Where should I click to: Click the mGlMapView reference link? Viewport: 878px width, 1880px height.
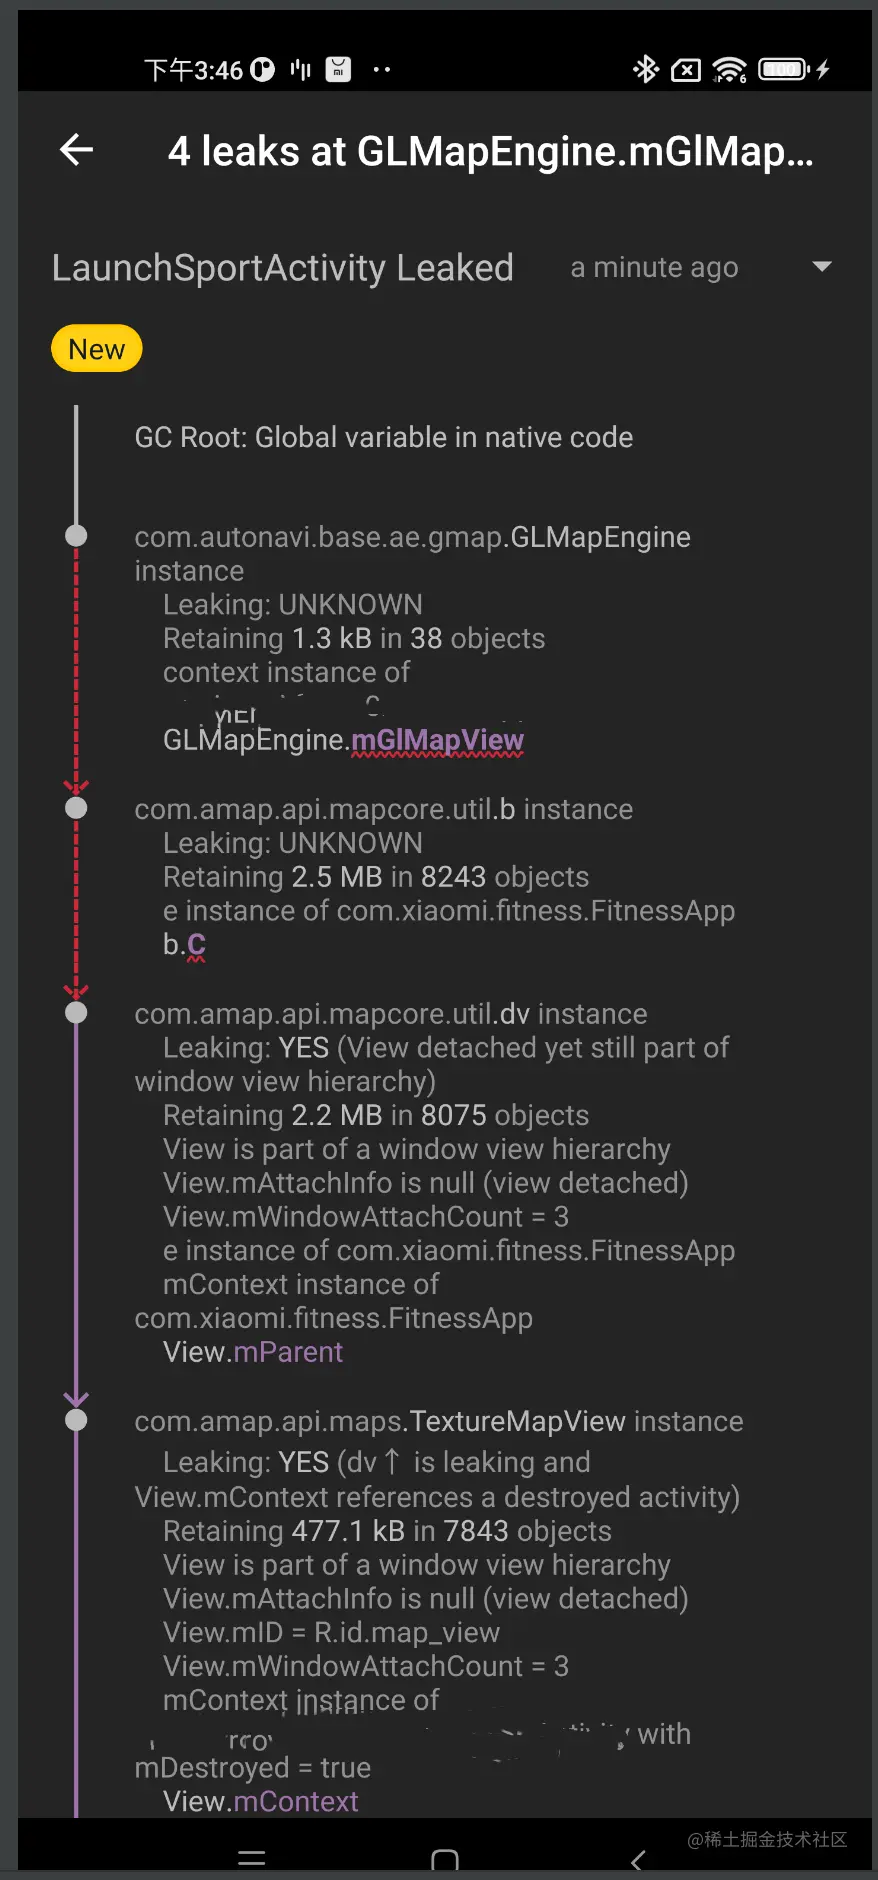(437, 740)
